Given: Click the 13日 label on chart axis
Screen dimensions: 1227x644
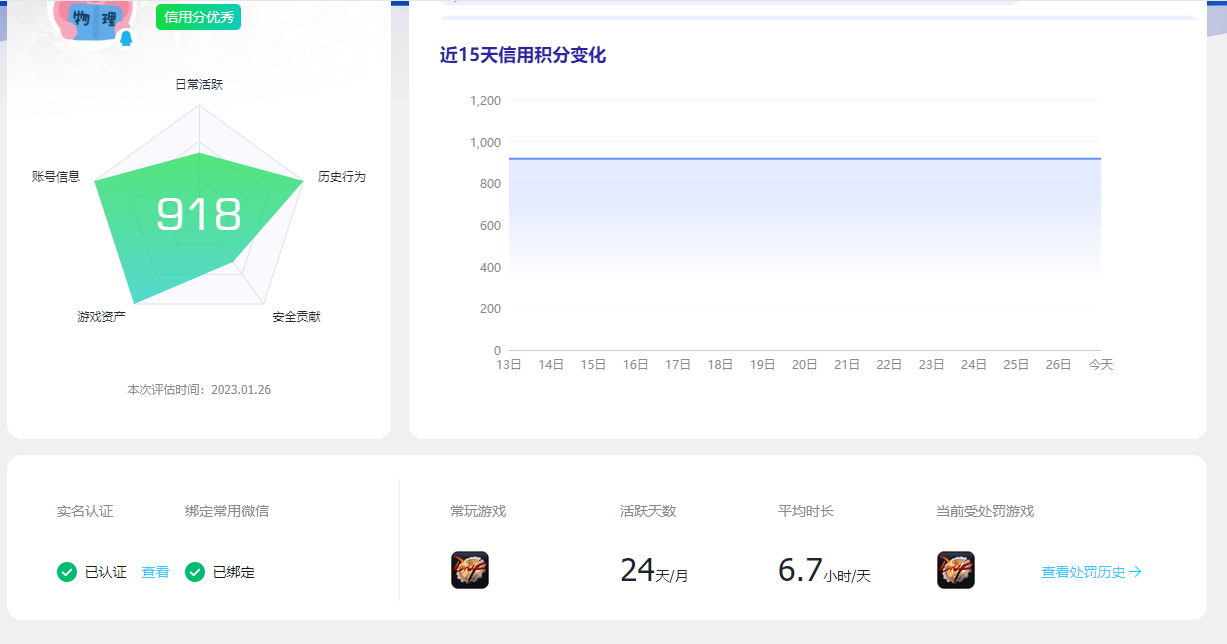Looking at the screenshot, I should coord(509,365).
